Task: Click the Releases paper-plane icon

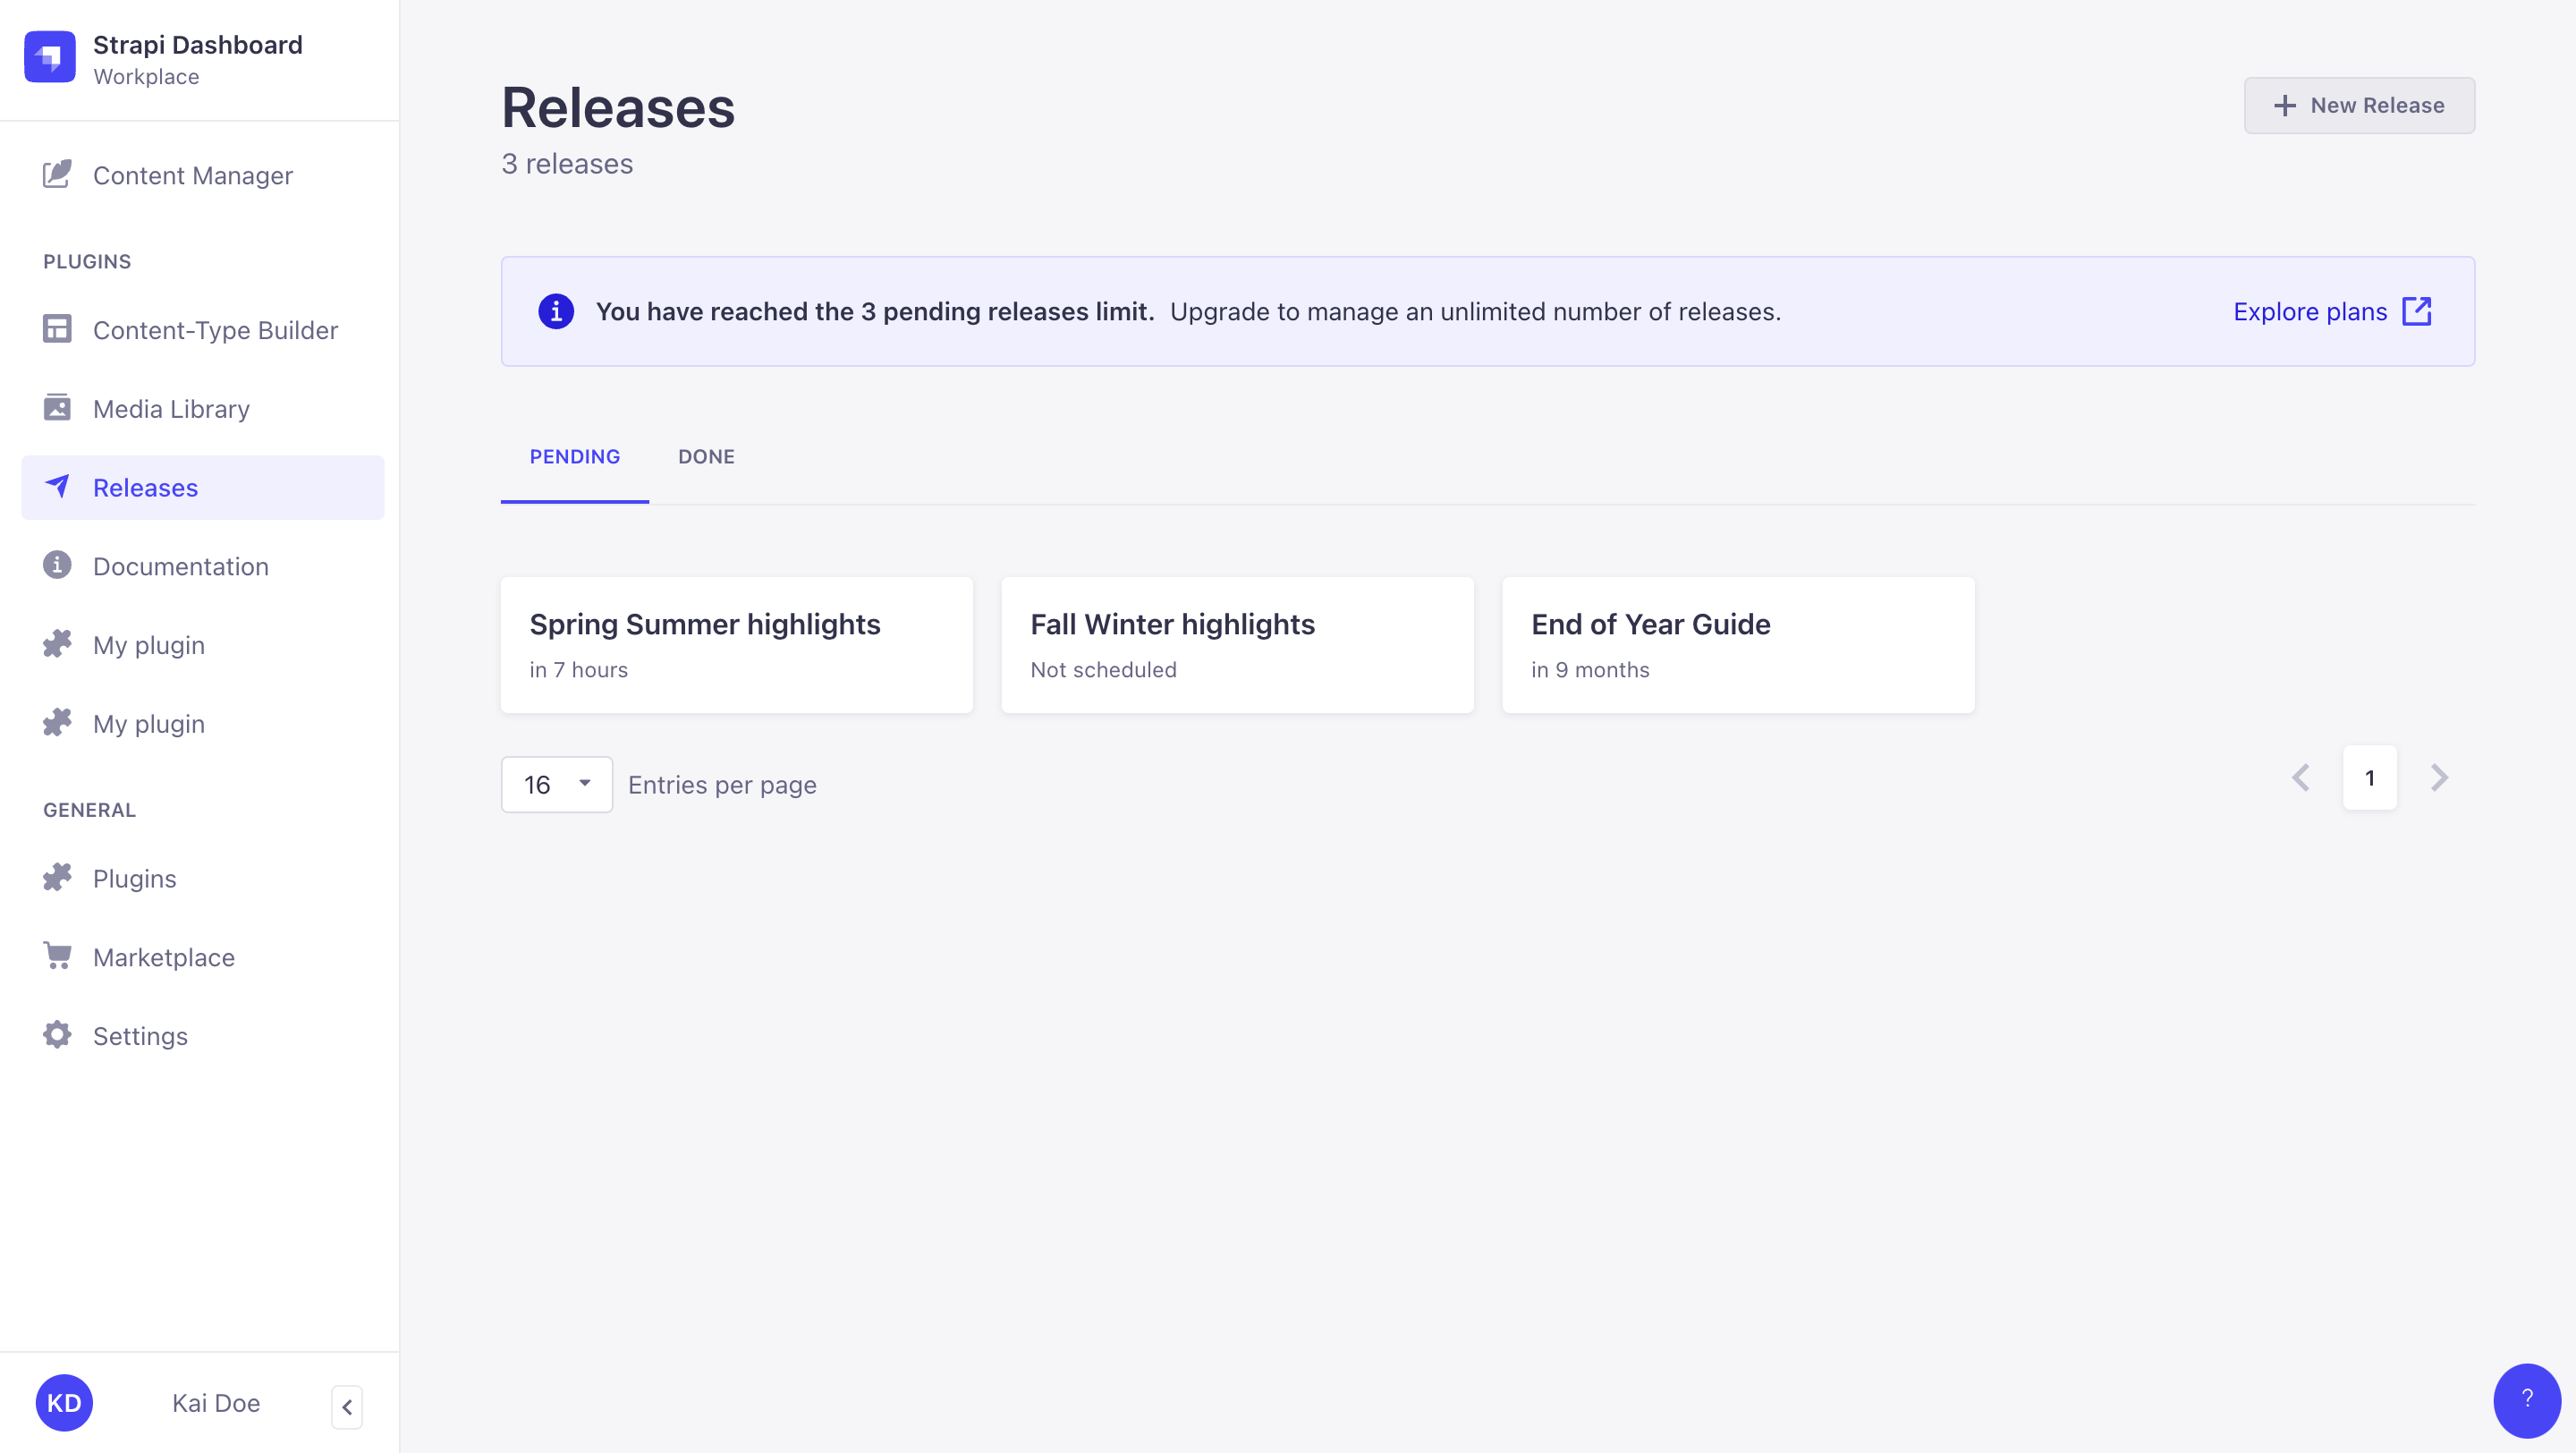Action: [x=58, y=487]
